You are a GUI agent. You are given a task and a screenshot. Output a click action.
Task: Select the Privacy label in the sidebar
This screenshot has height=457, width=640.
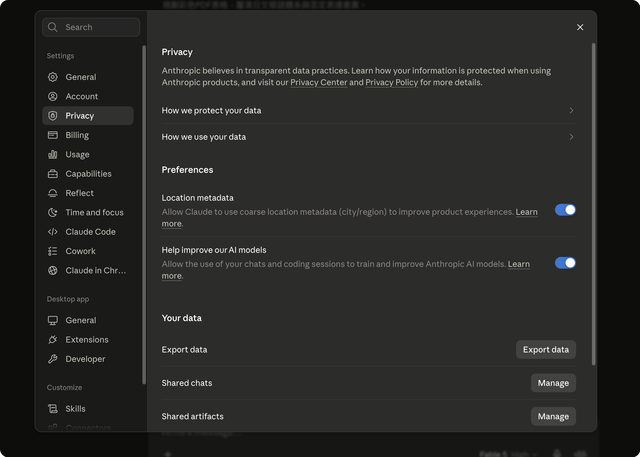(x=80, y=116)
